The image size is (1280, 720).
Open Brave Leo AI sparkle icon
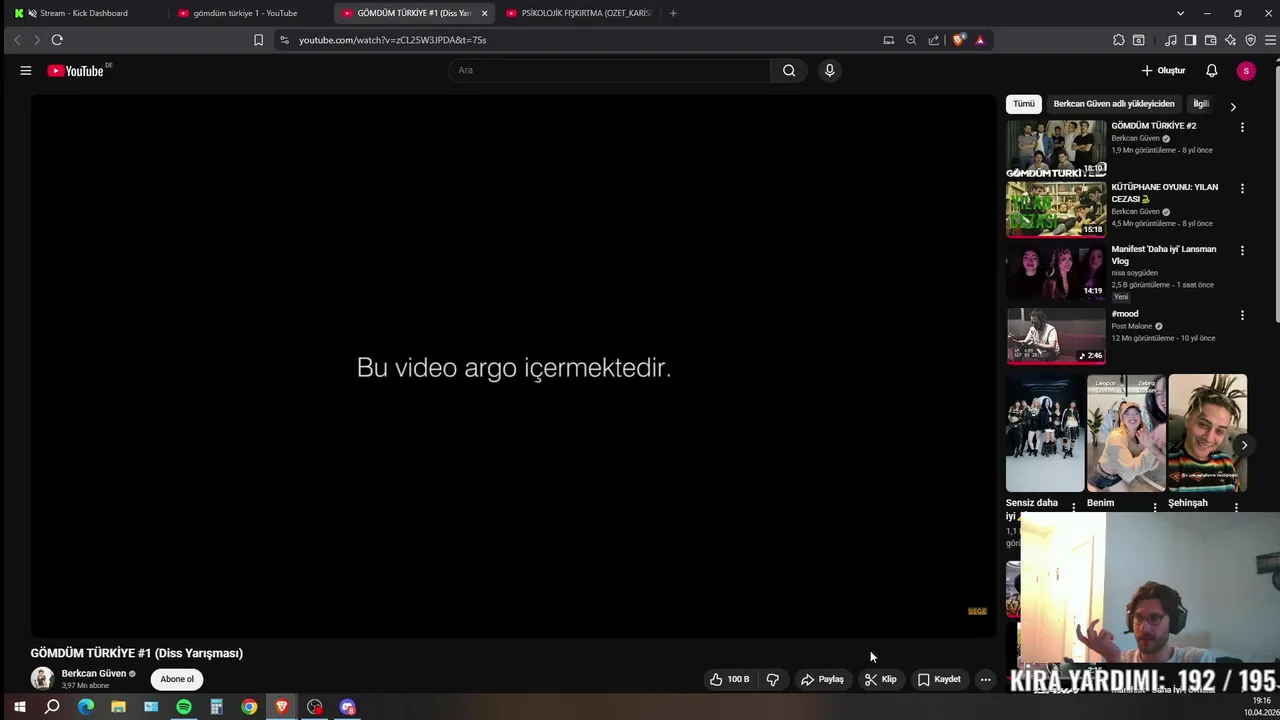1230,40
